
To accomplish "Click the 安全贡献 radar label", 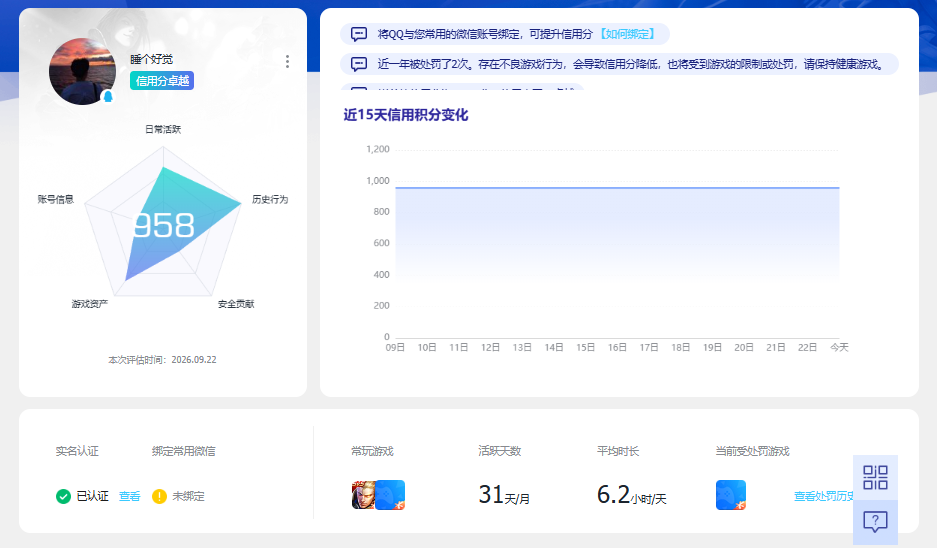I will (236, 304).
